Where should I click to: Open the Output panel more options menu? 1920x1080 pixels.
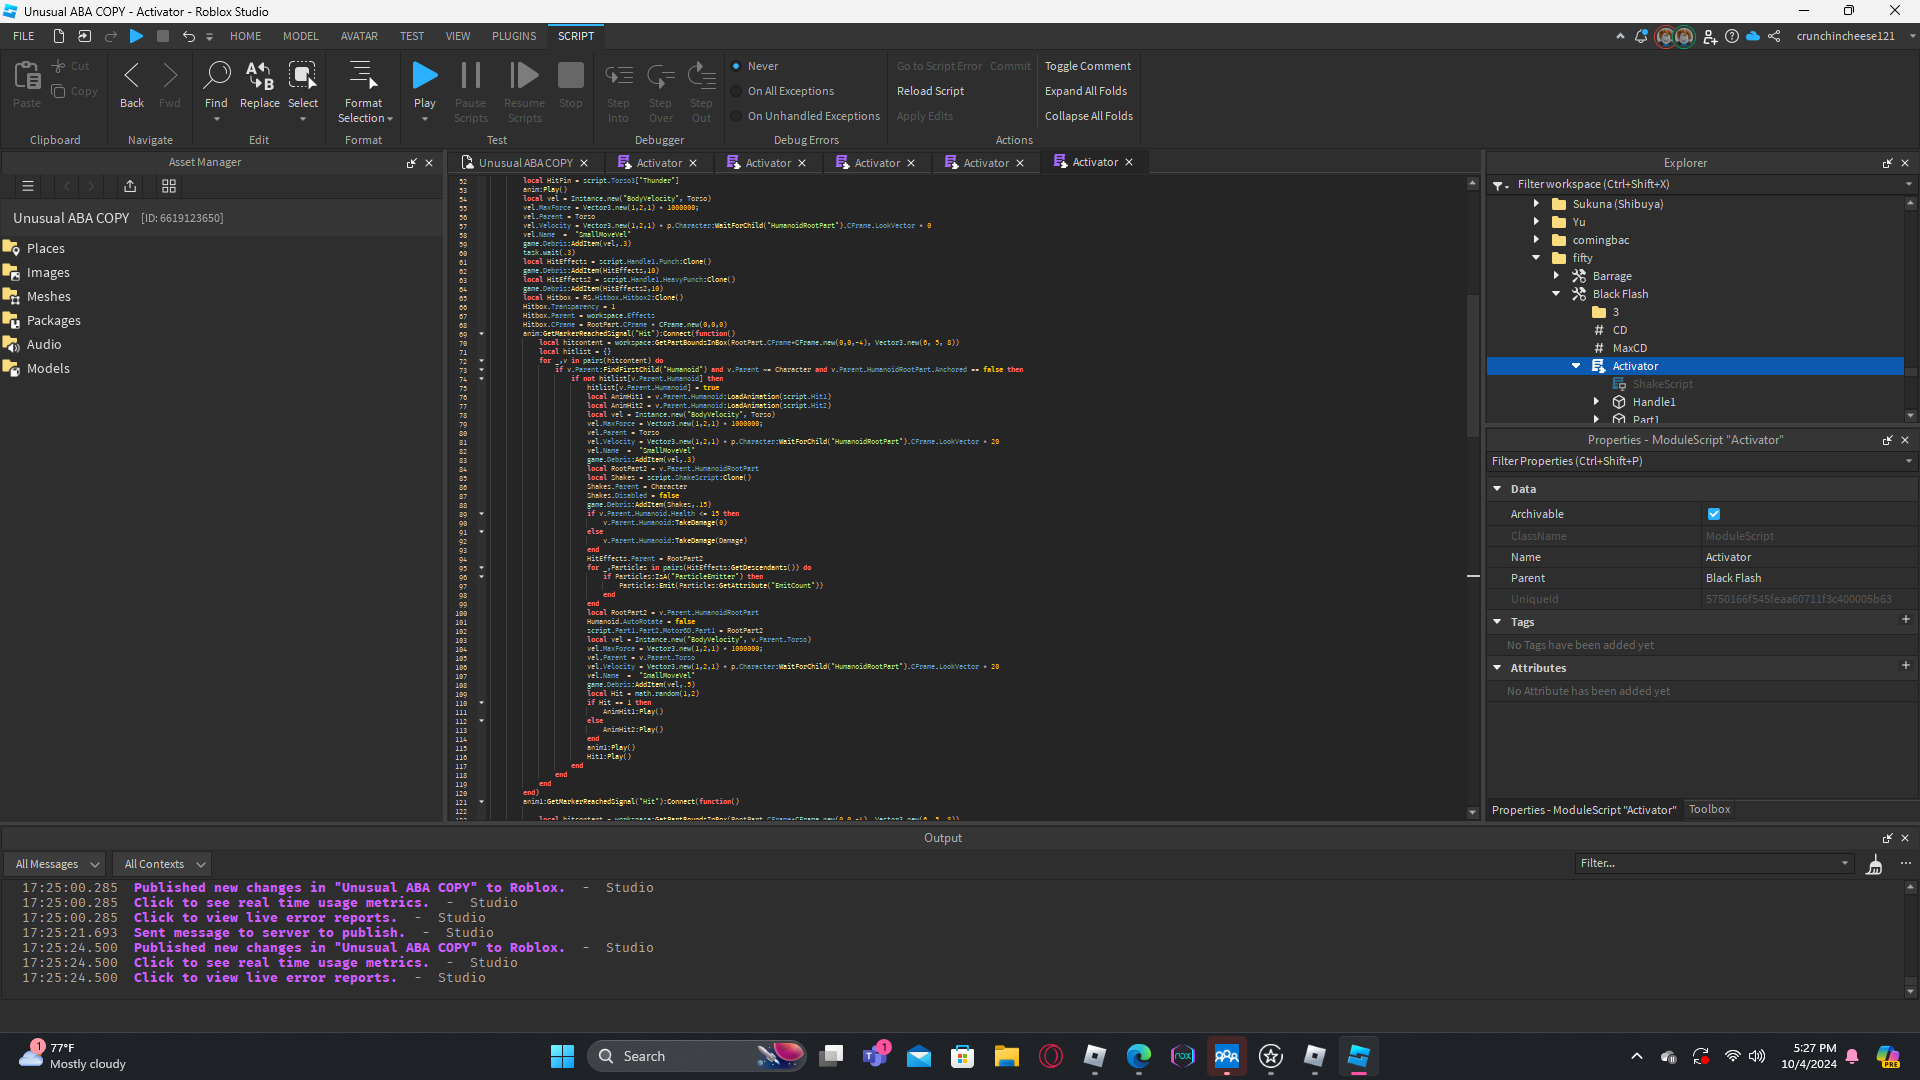(x=1906, y=863)
